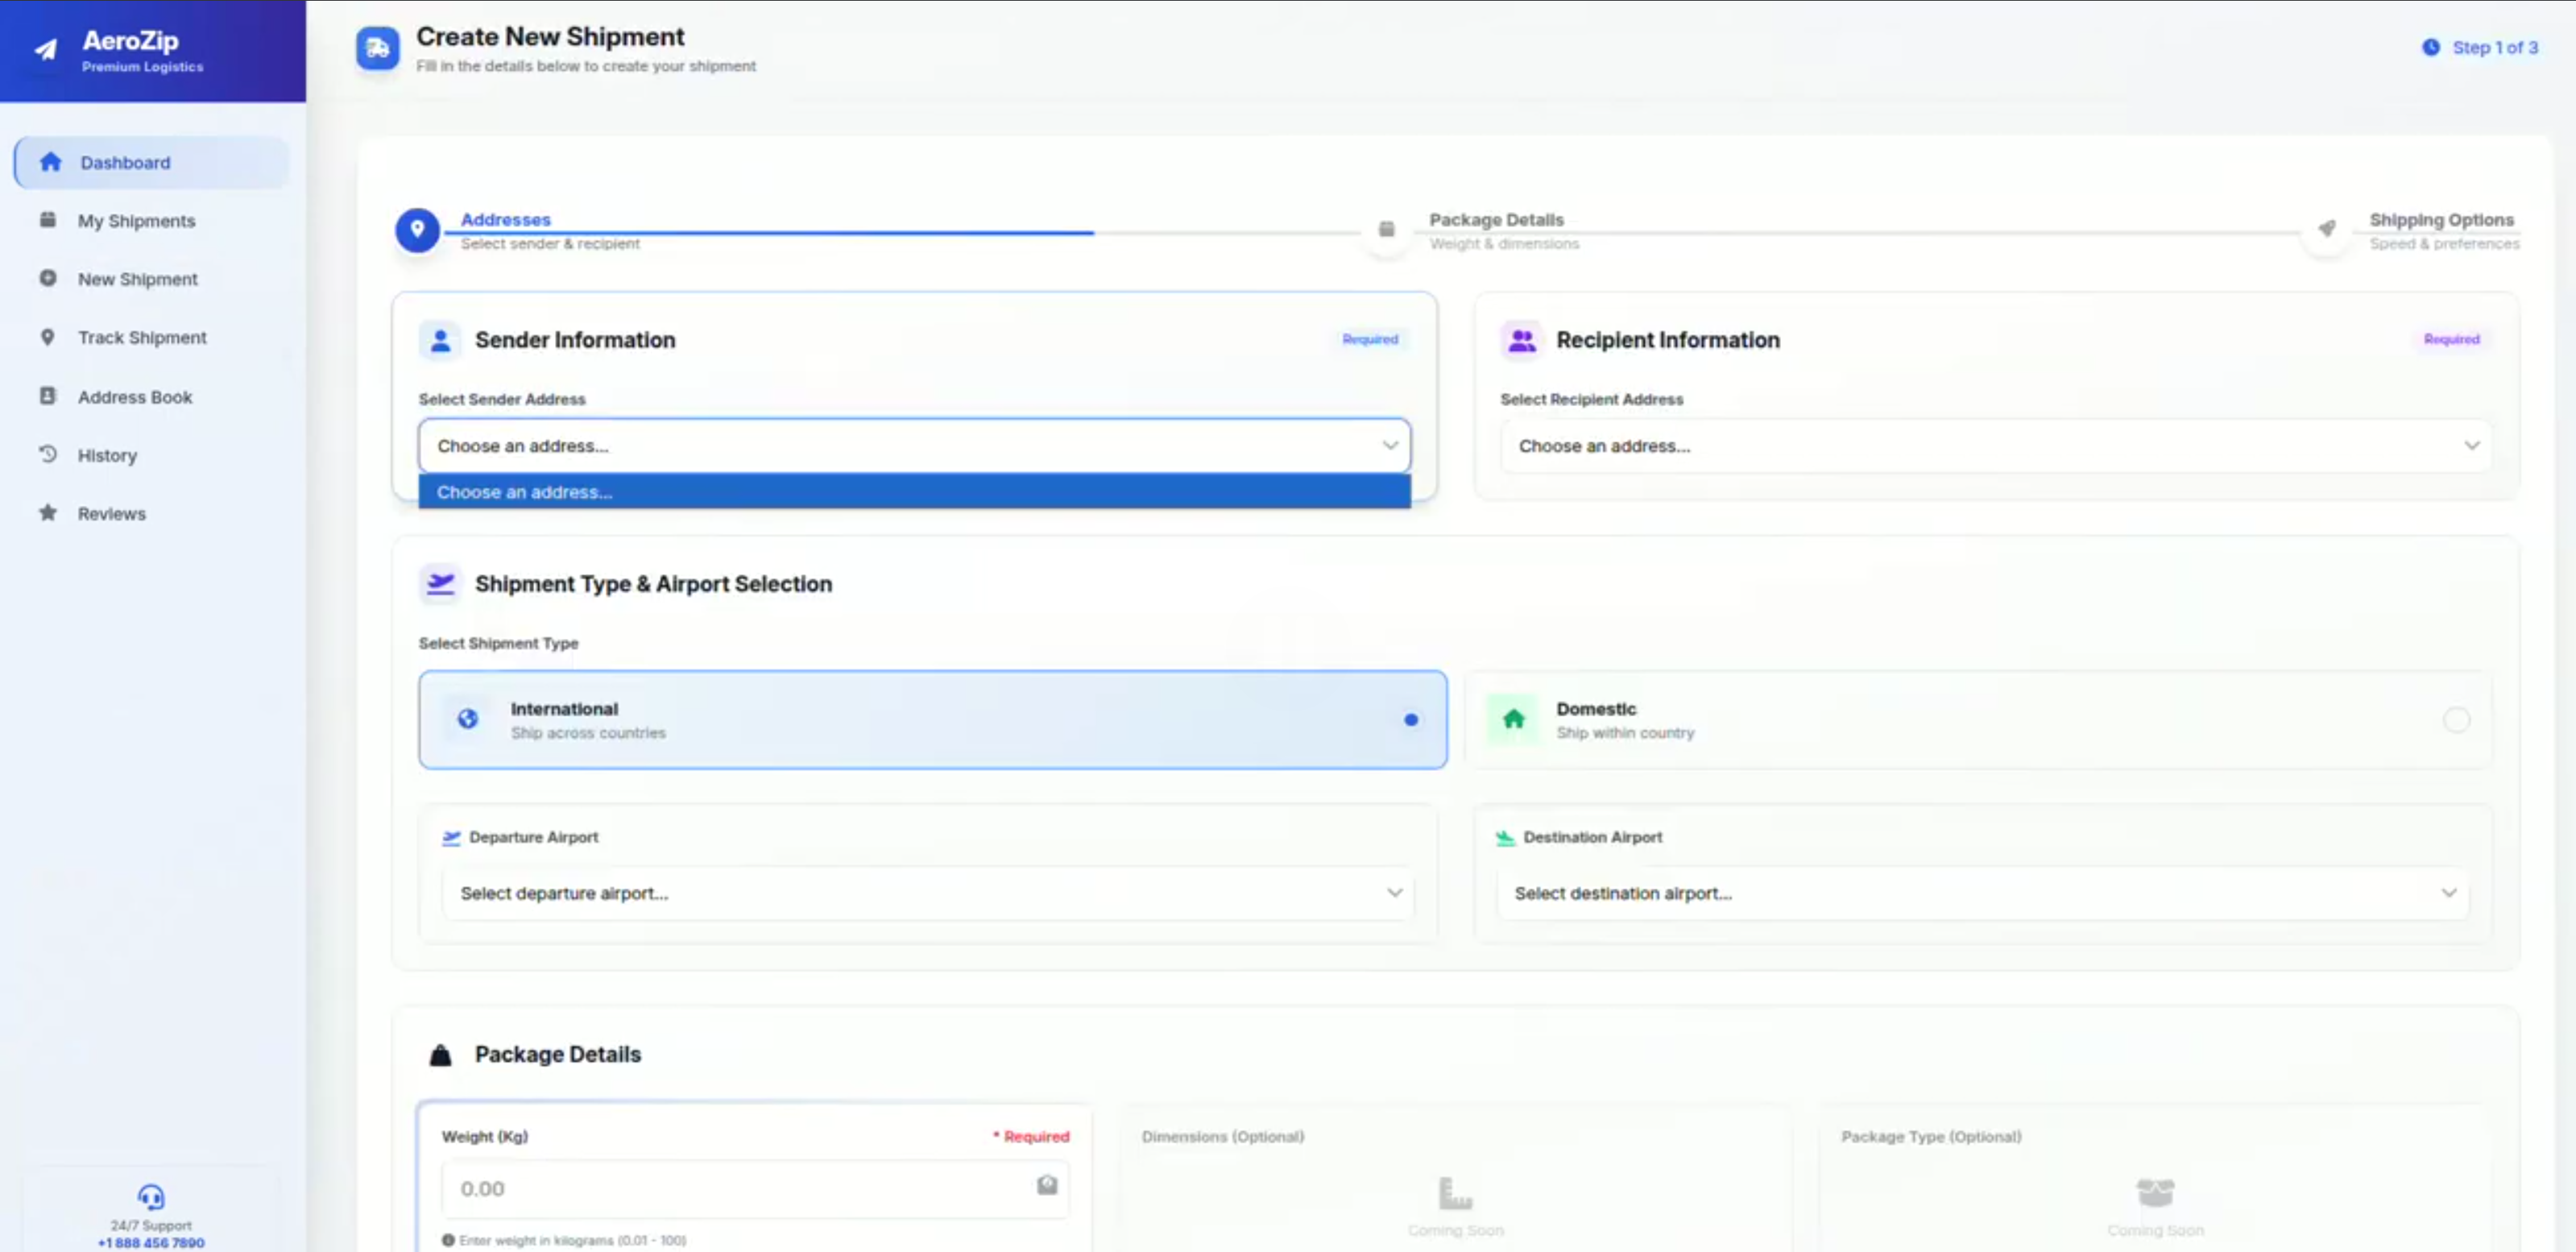Click the Package Details step box icon
Screen dimensions: 2576x1252
[1386, 231]
